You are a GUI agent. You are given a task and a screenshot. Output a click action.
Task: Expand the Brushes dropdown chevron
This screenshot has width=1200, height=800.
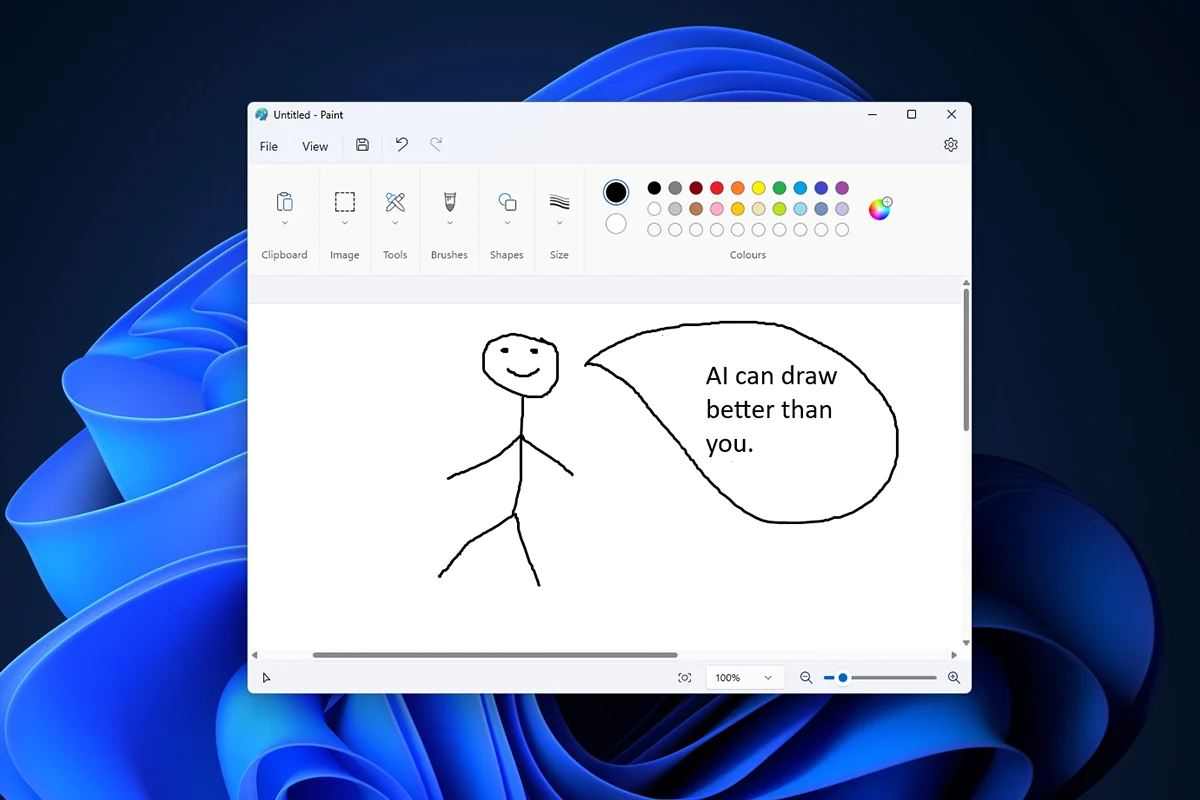coord(450,223)
